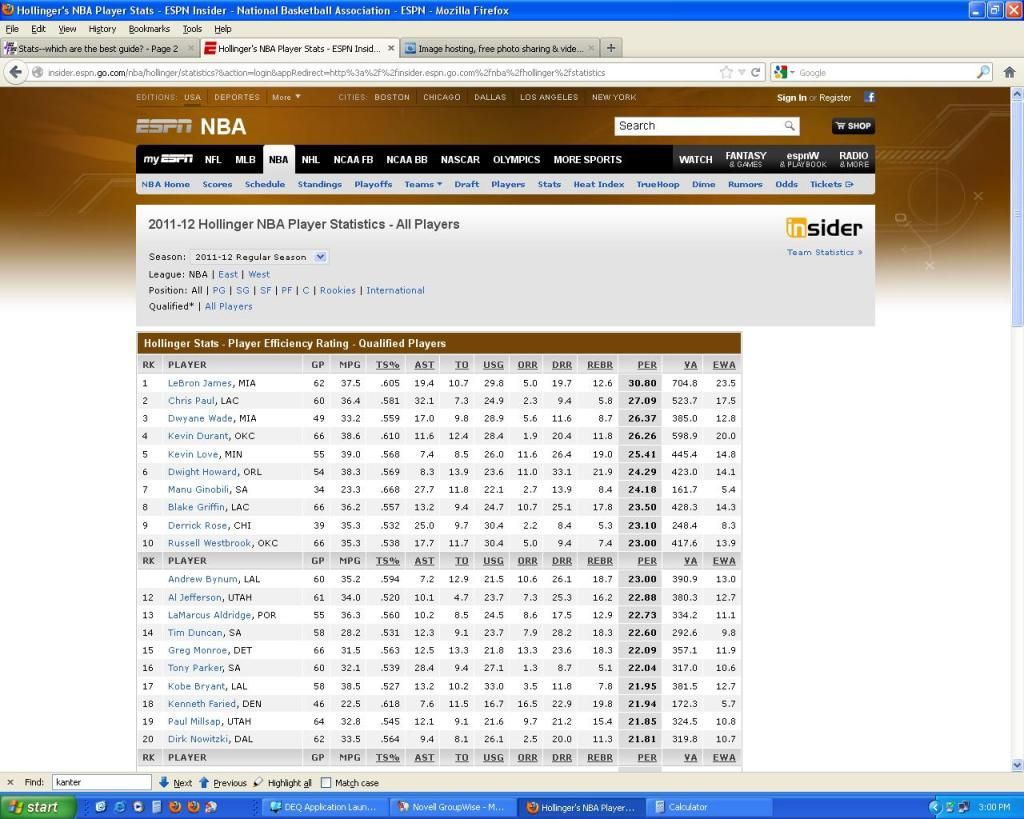Image resolution: width=1024 pixels, height=819 pixels.
Task: Switch to the Stats--which are the best guide tab
Action: coord(100,48)
